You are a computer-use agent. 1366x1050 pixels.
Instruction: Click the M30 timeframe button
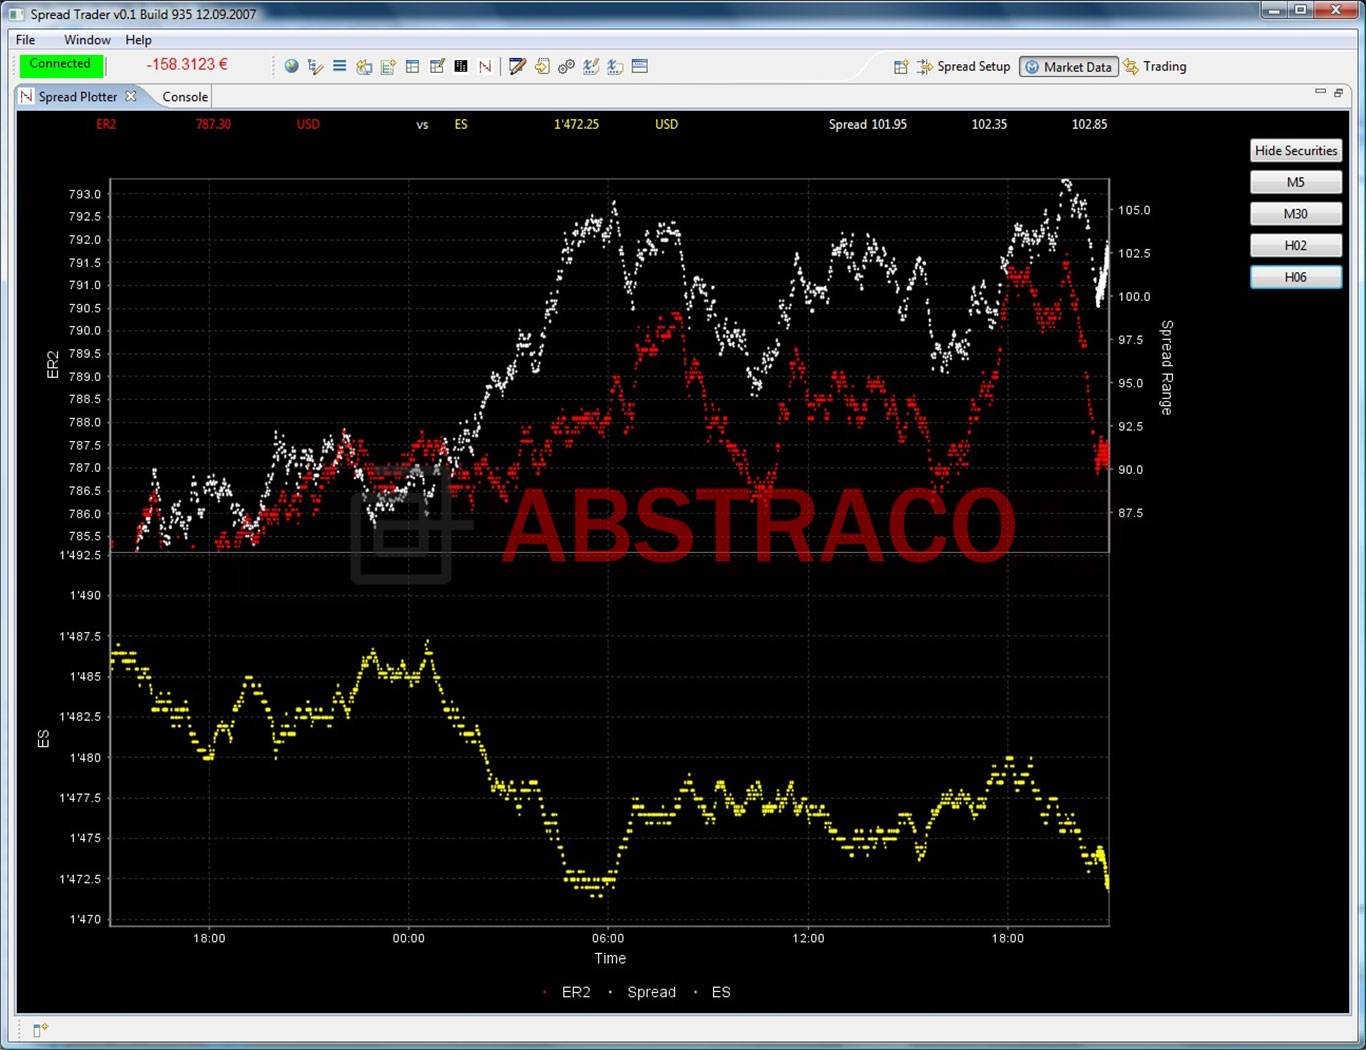[1295, 213]
